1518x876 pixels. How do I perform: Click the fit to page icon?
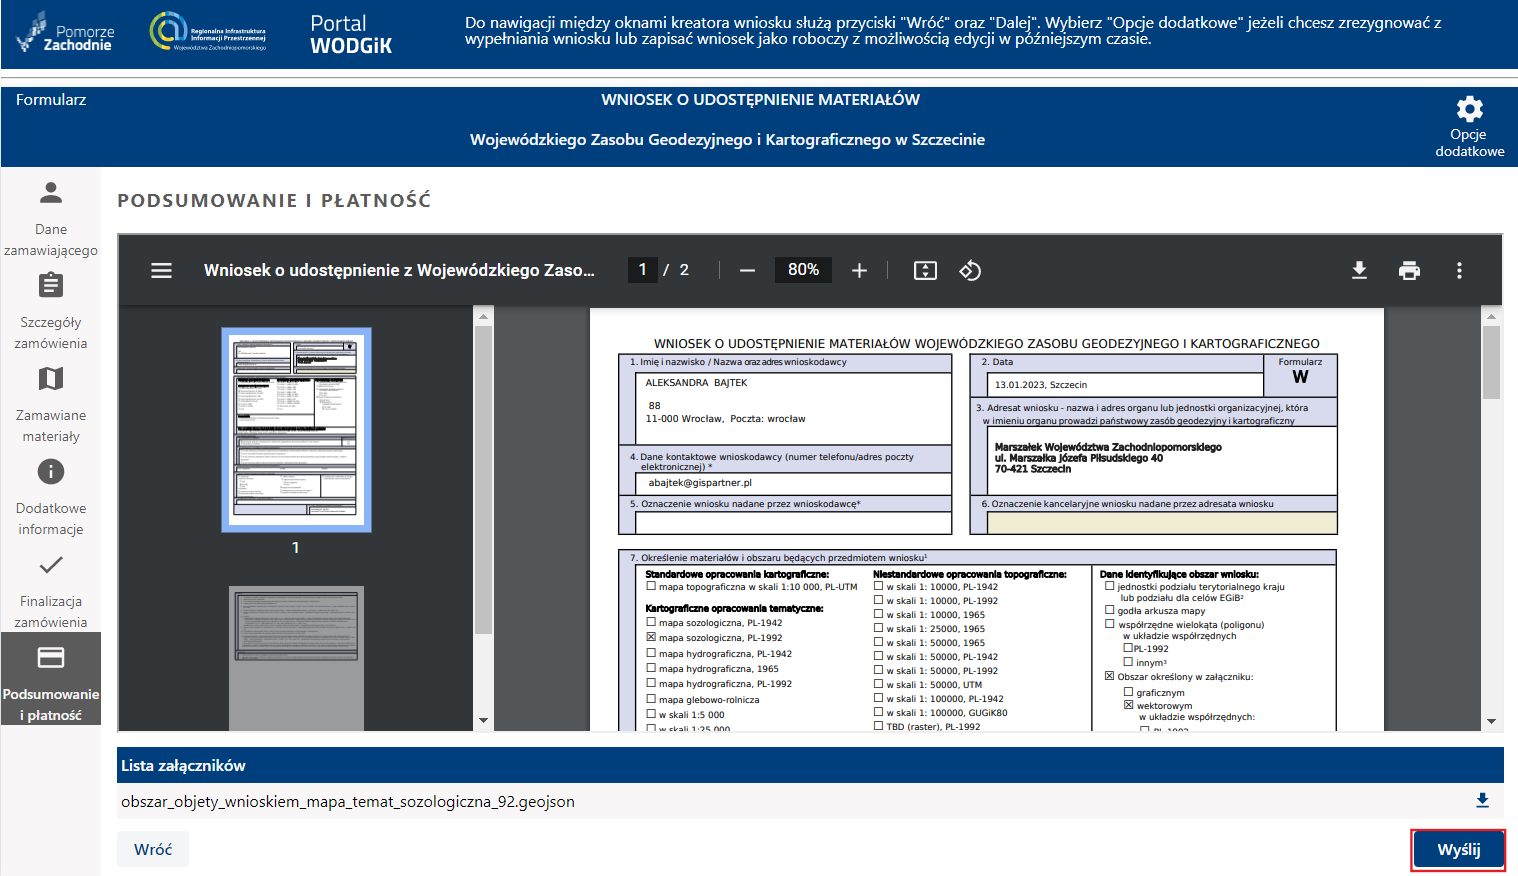pos(925,270)
